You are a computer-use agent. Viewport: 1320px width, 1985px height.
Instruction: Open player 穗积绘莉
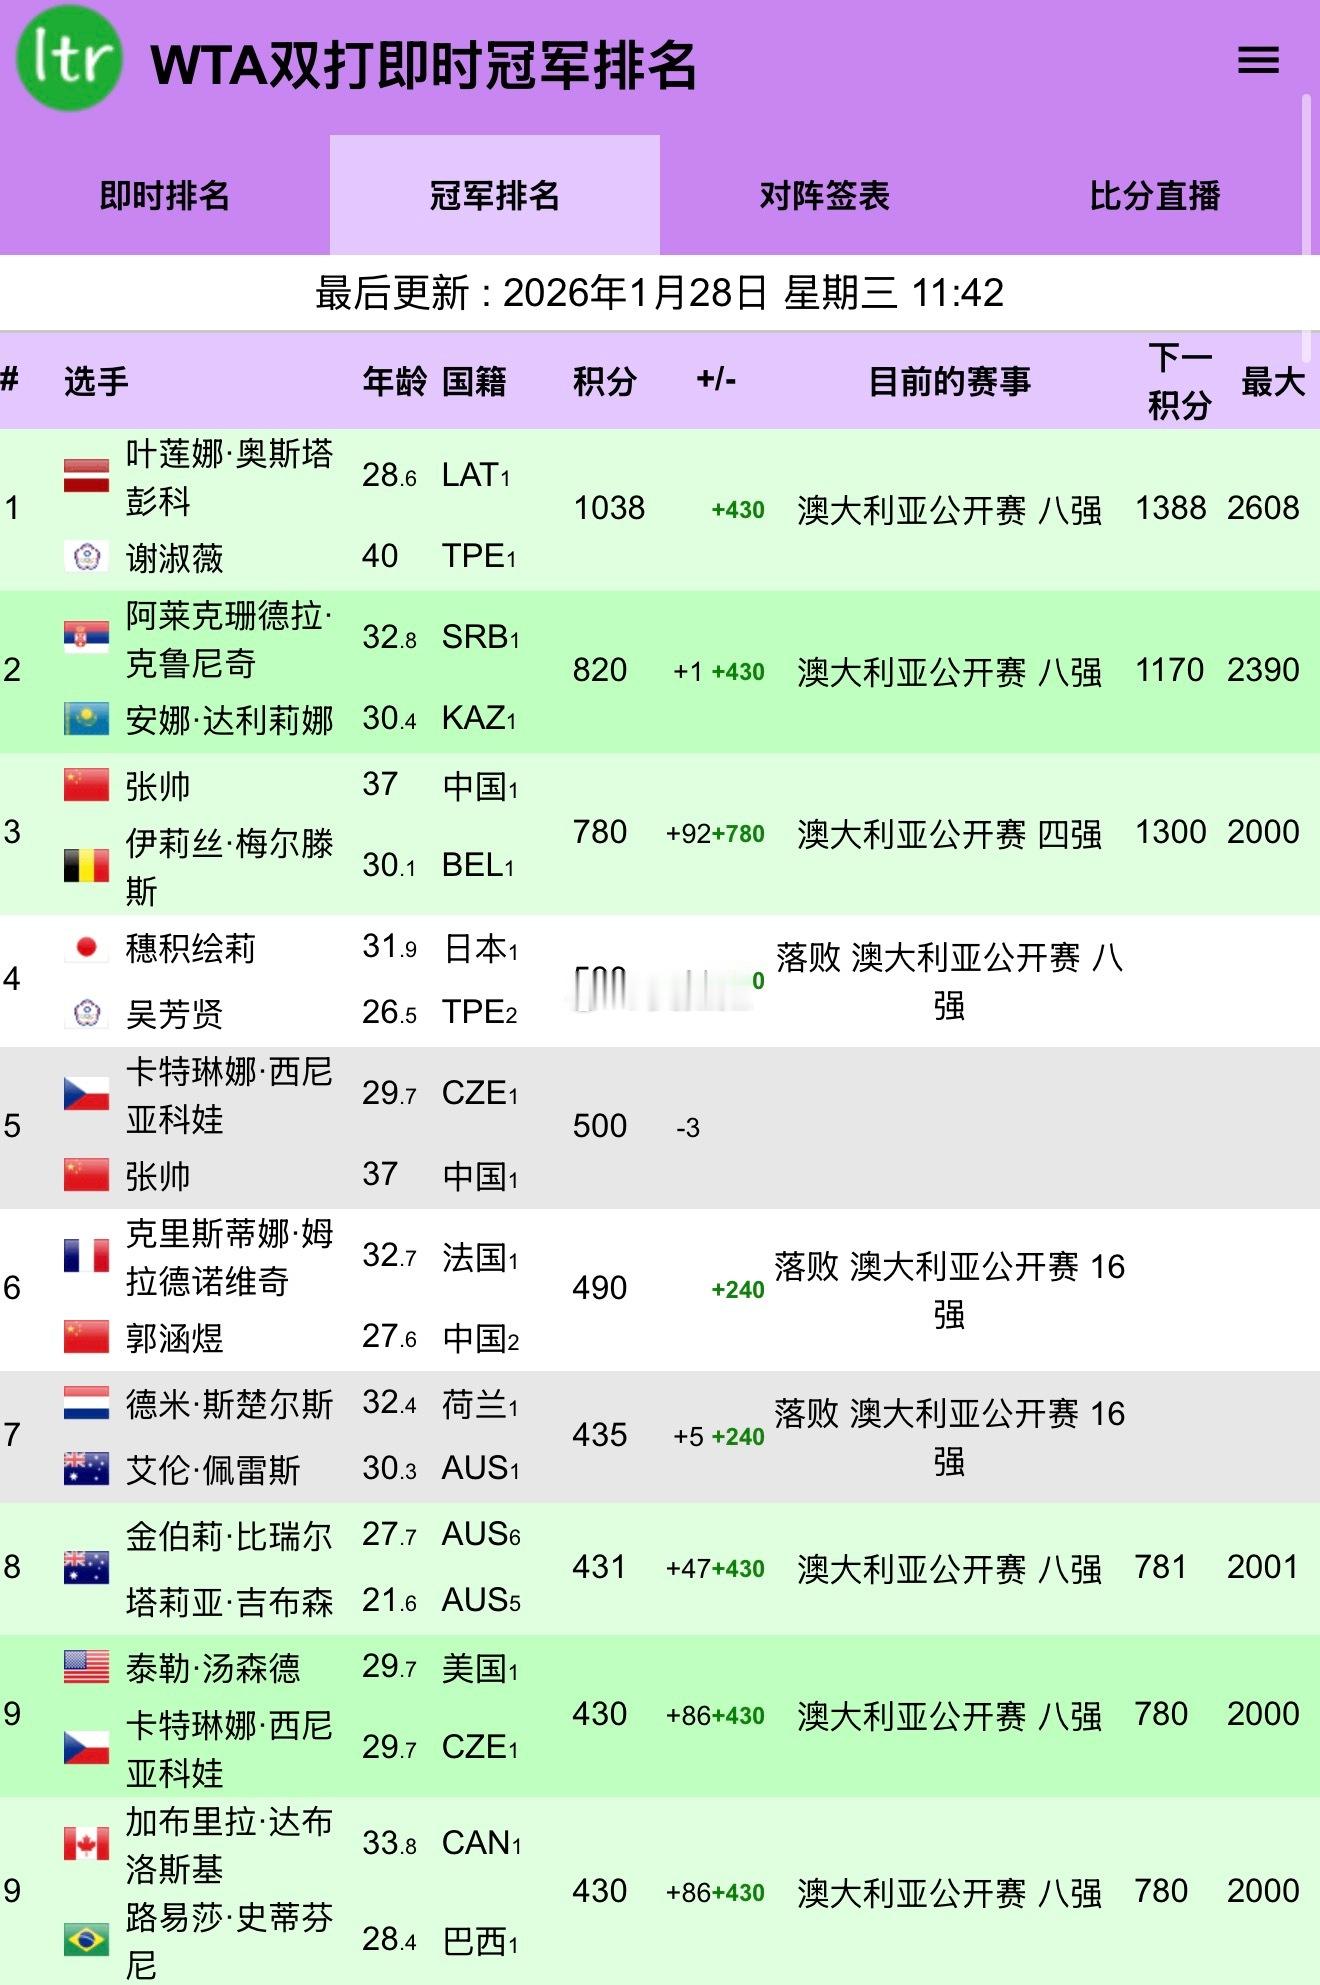190,948
